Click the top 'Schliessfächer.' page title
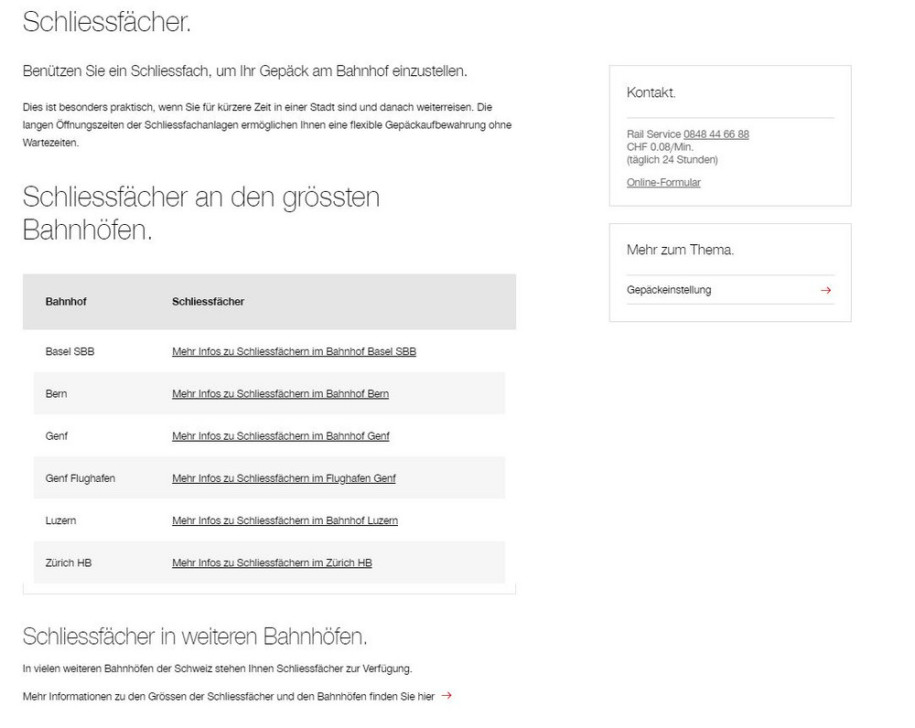Viewport: 915px width, 728px height. (107, 22)
